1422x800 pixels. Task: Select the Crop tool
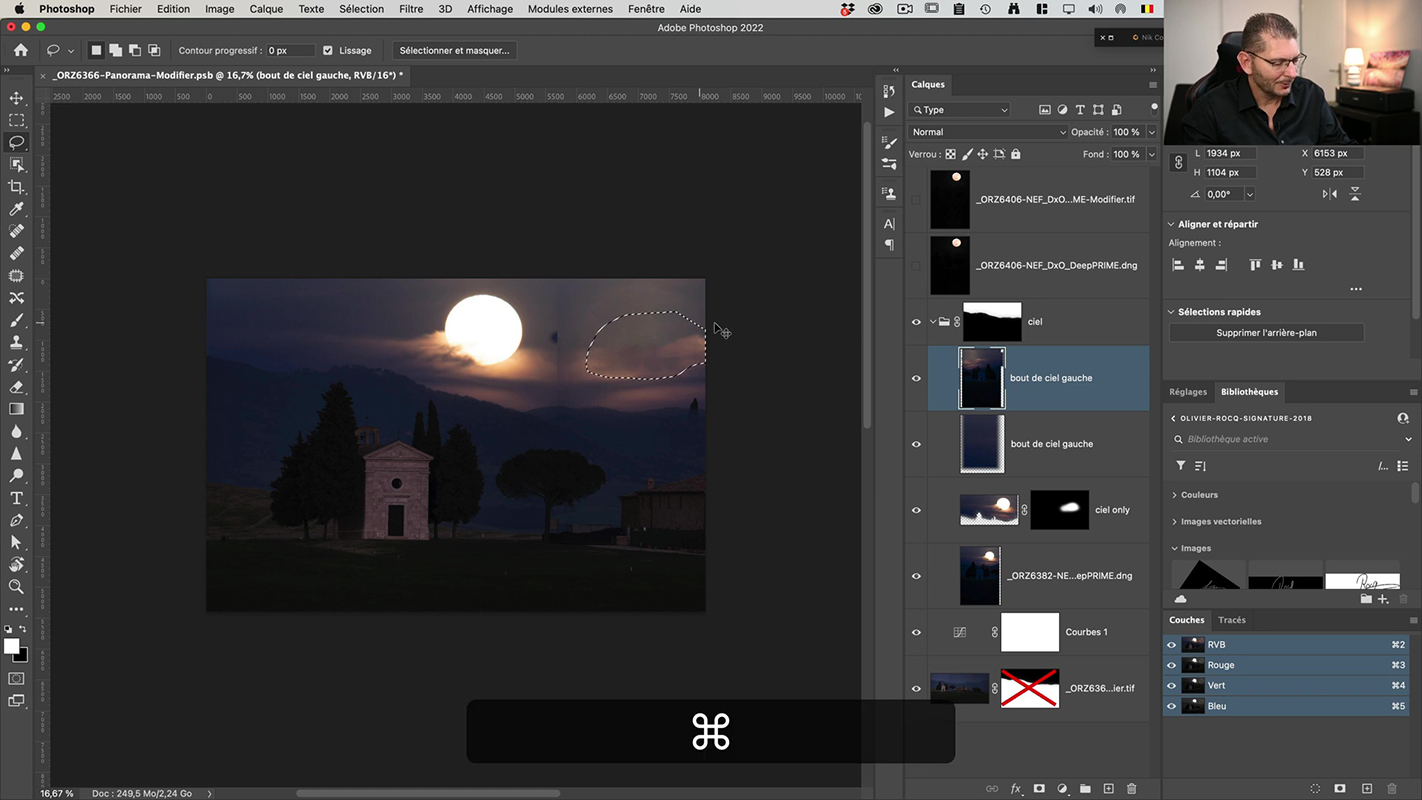[16, 187]
